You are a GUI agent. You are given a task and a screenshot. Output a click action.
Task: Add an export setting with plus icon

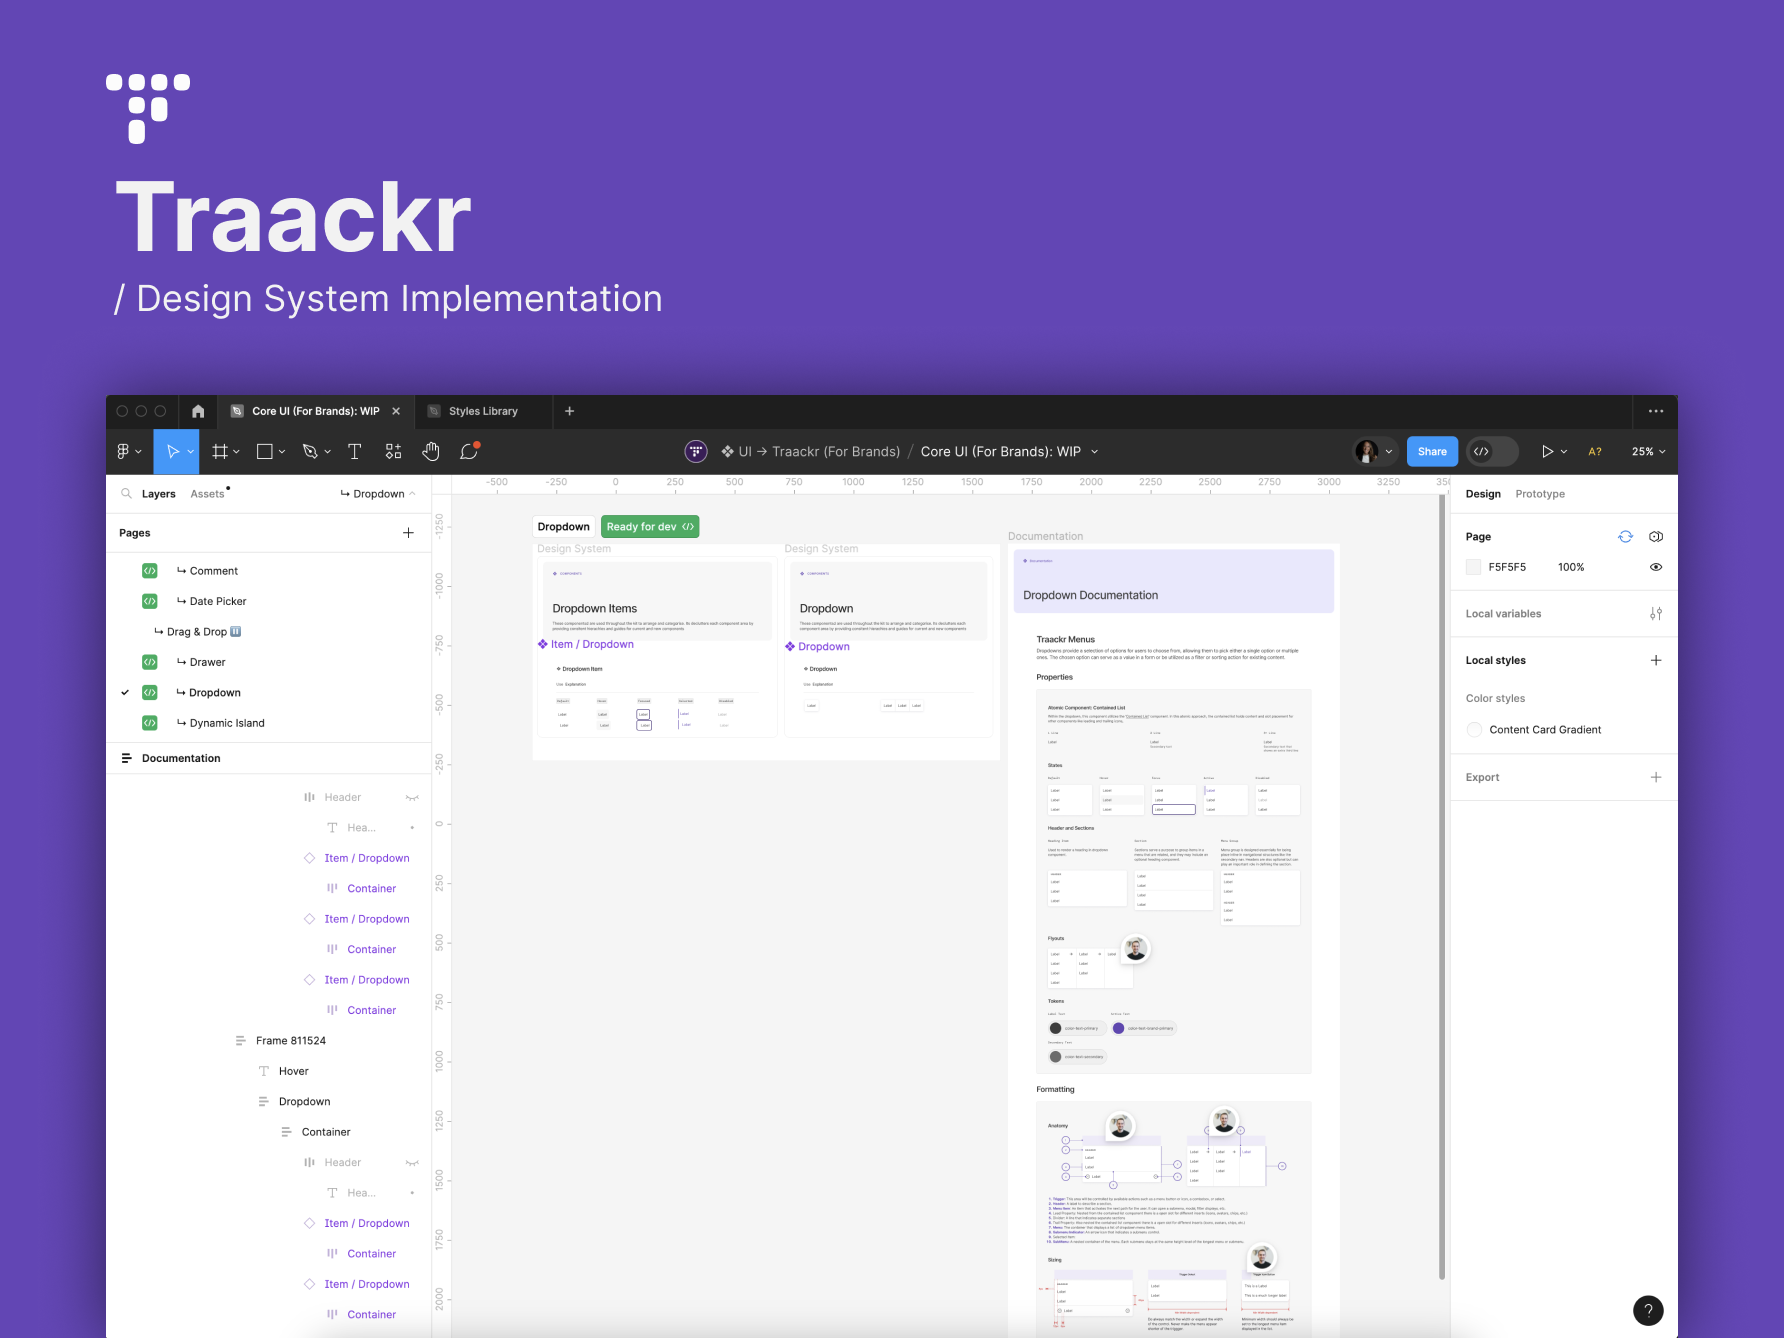coord(1656,777)
